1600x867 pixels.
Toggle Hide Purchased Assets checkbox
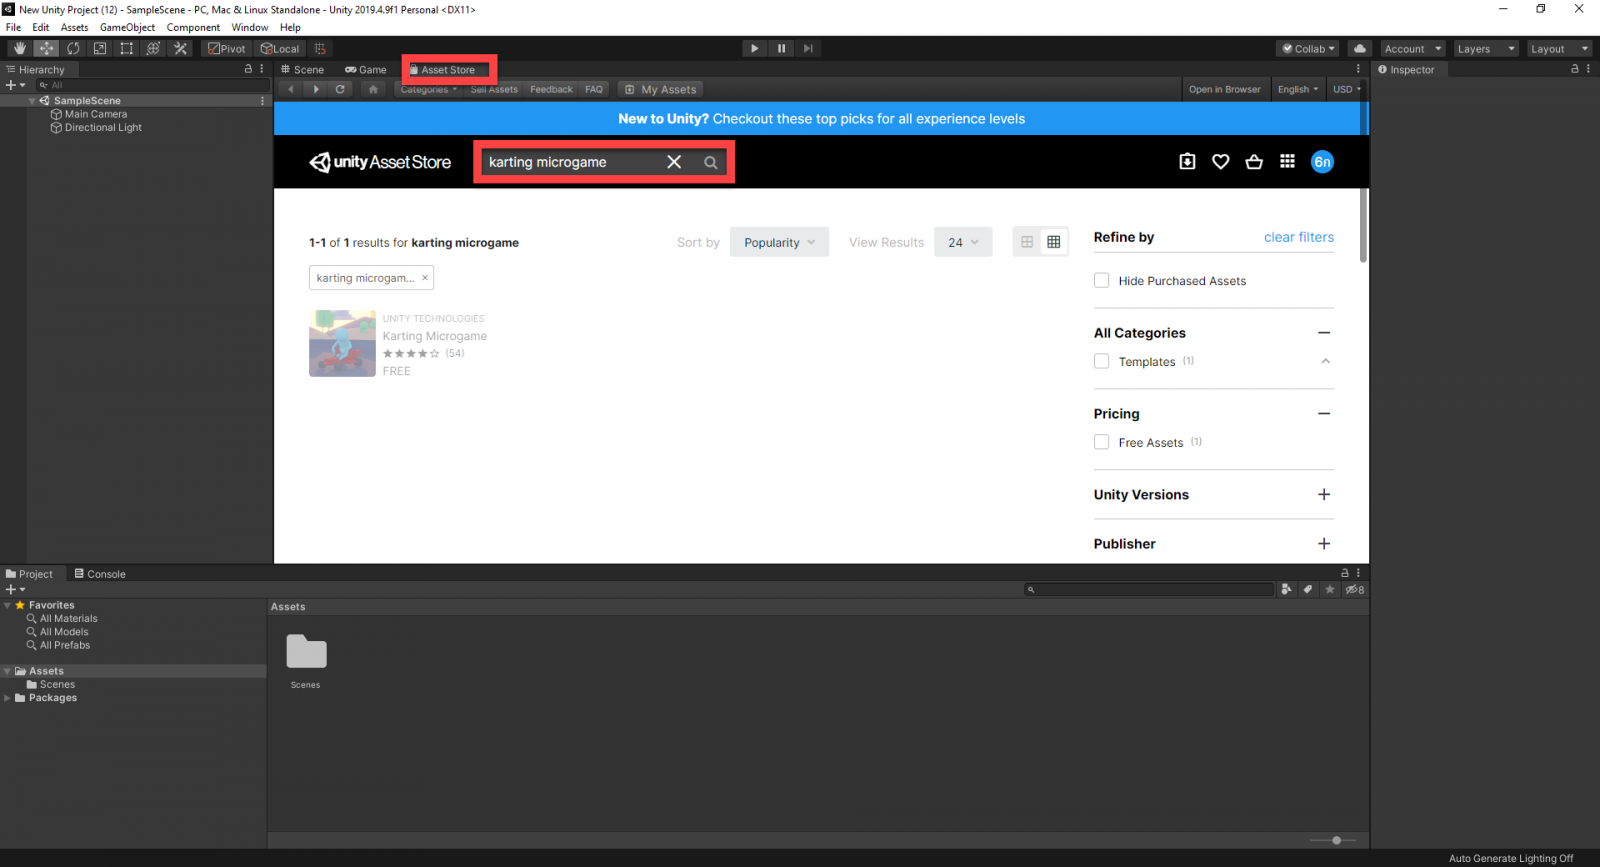click(1101, 281)
